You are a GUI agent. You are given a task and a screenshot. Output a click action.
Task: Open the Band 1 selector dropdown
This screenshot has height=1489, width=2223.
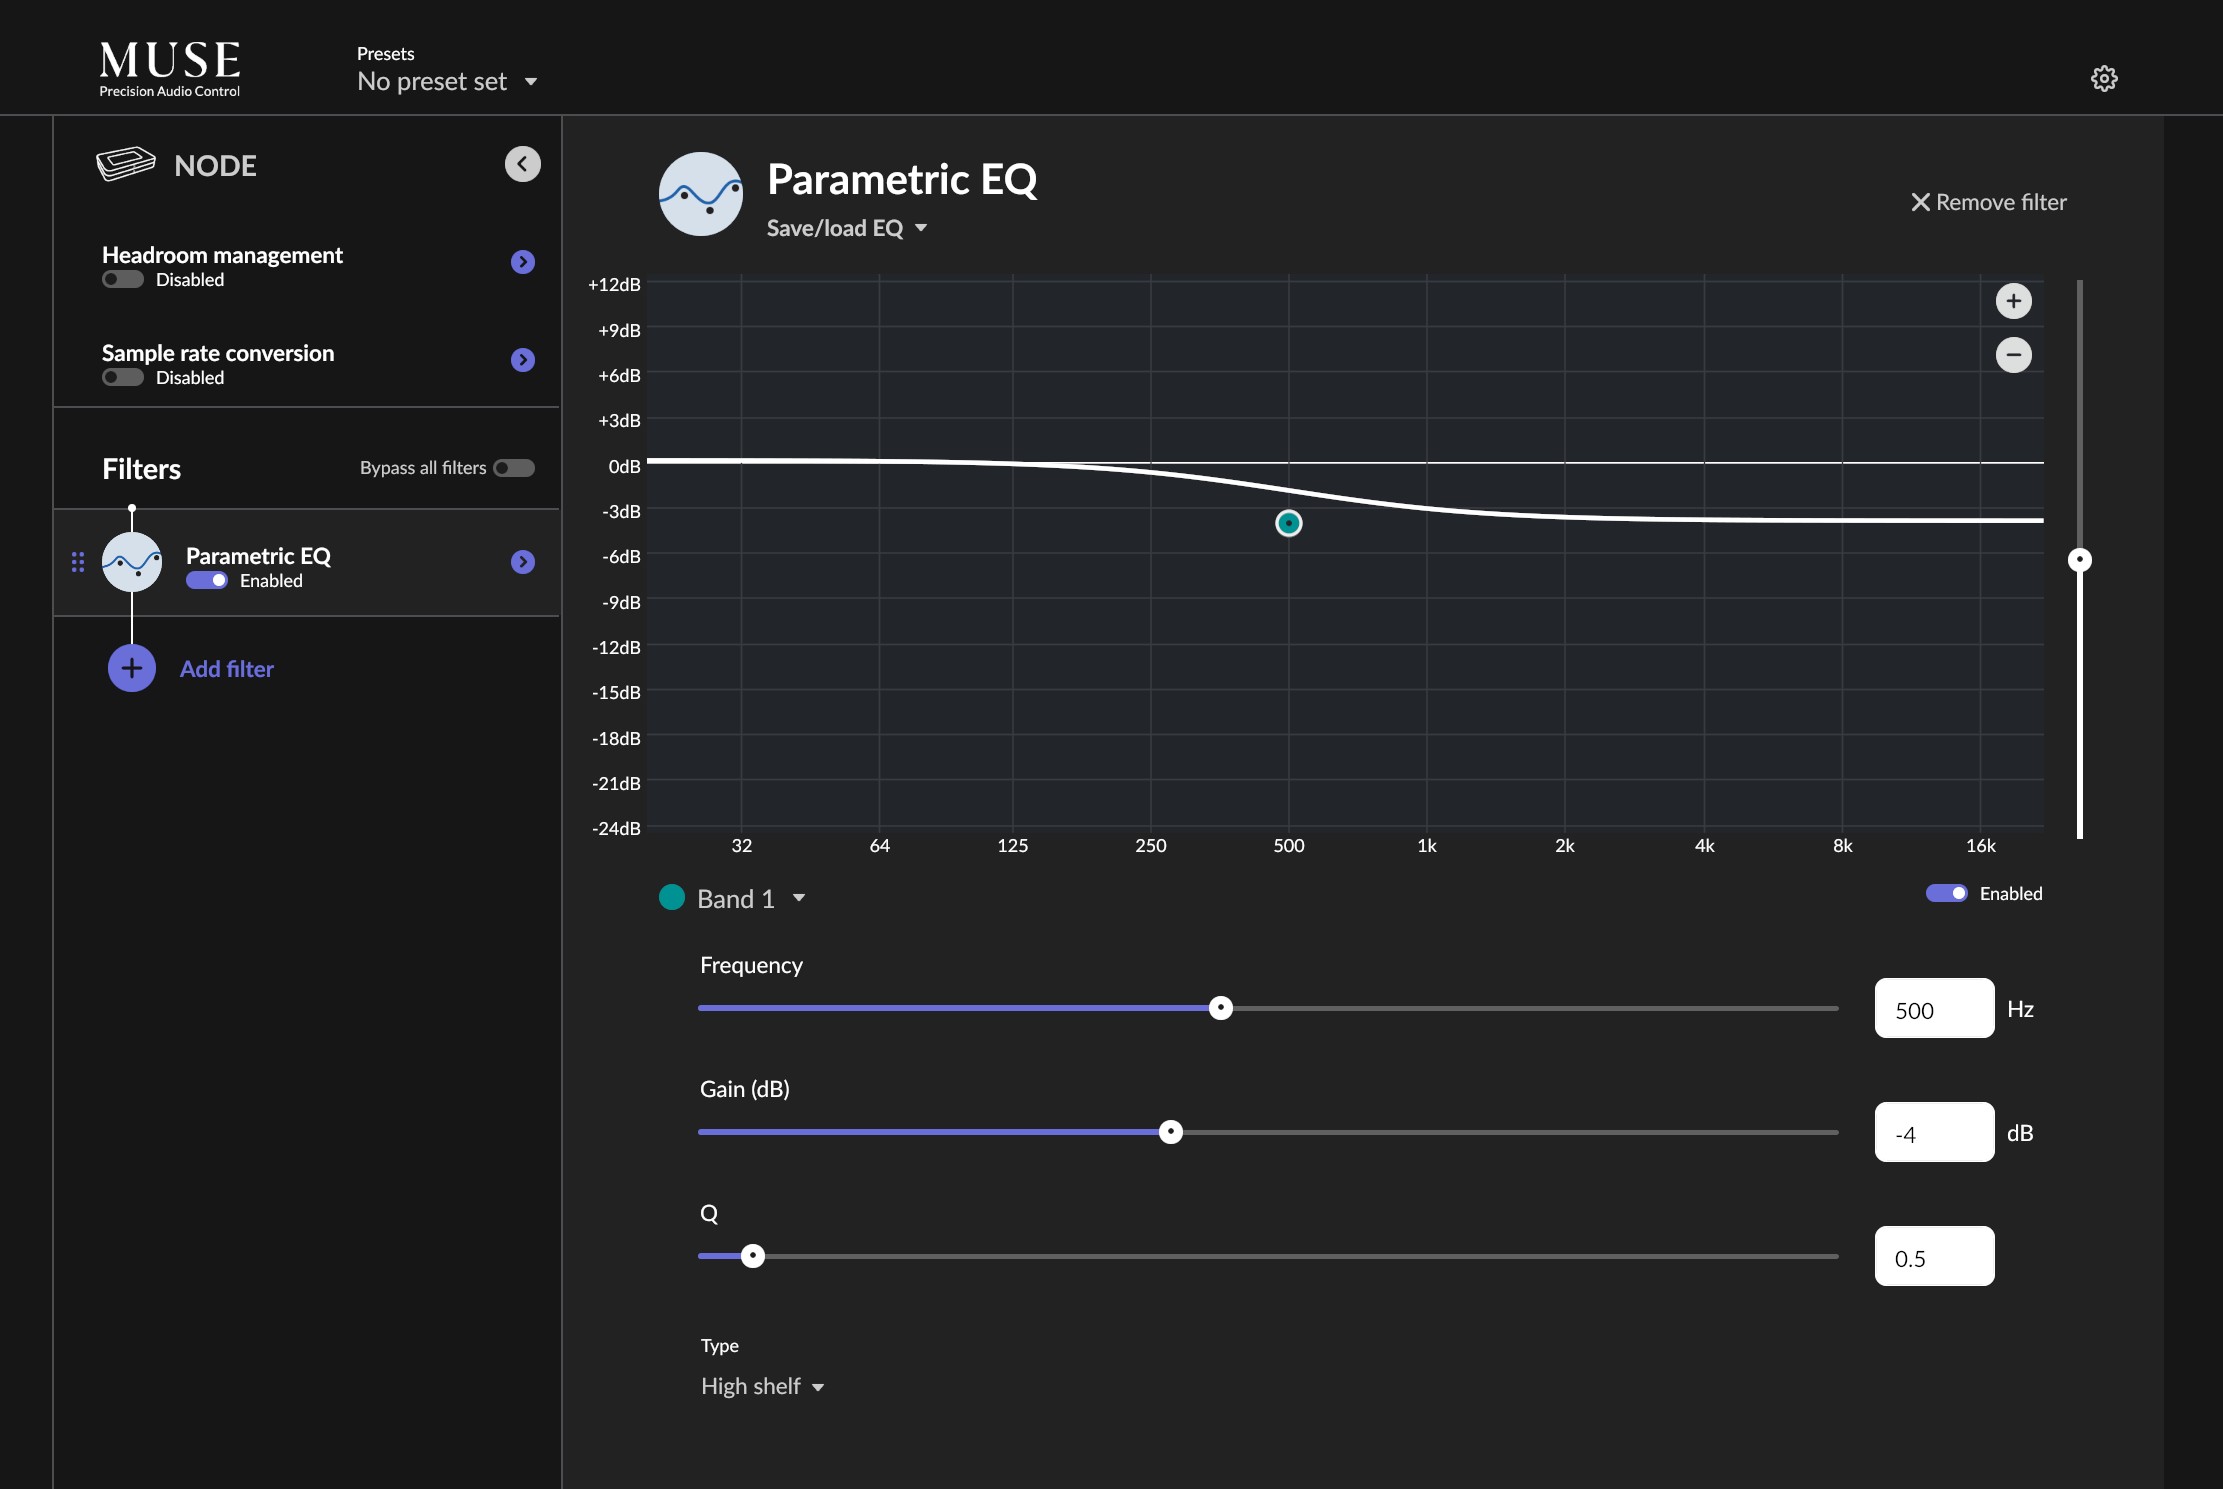pyautogui.click(x=750, y=898)
